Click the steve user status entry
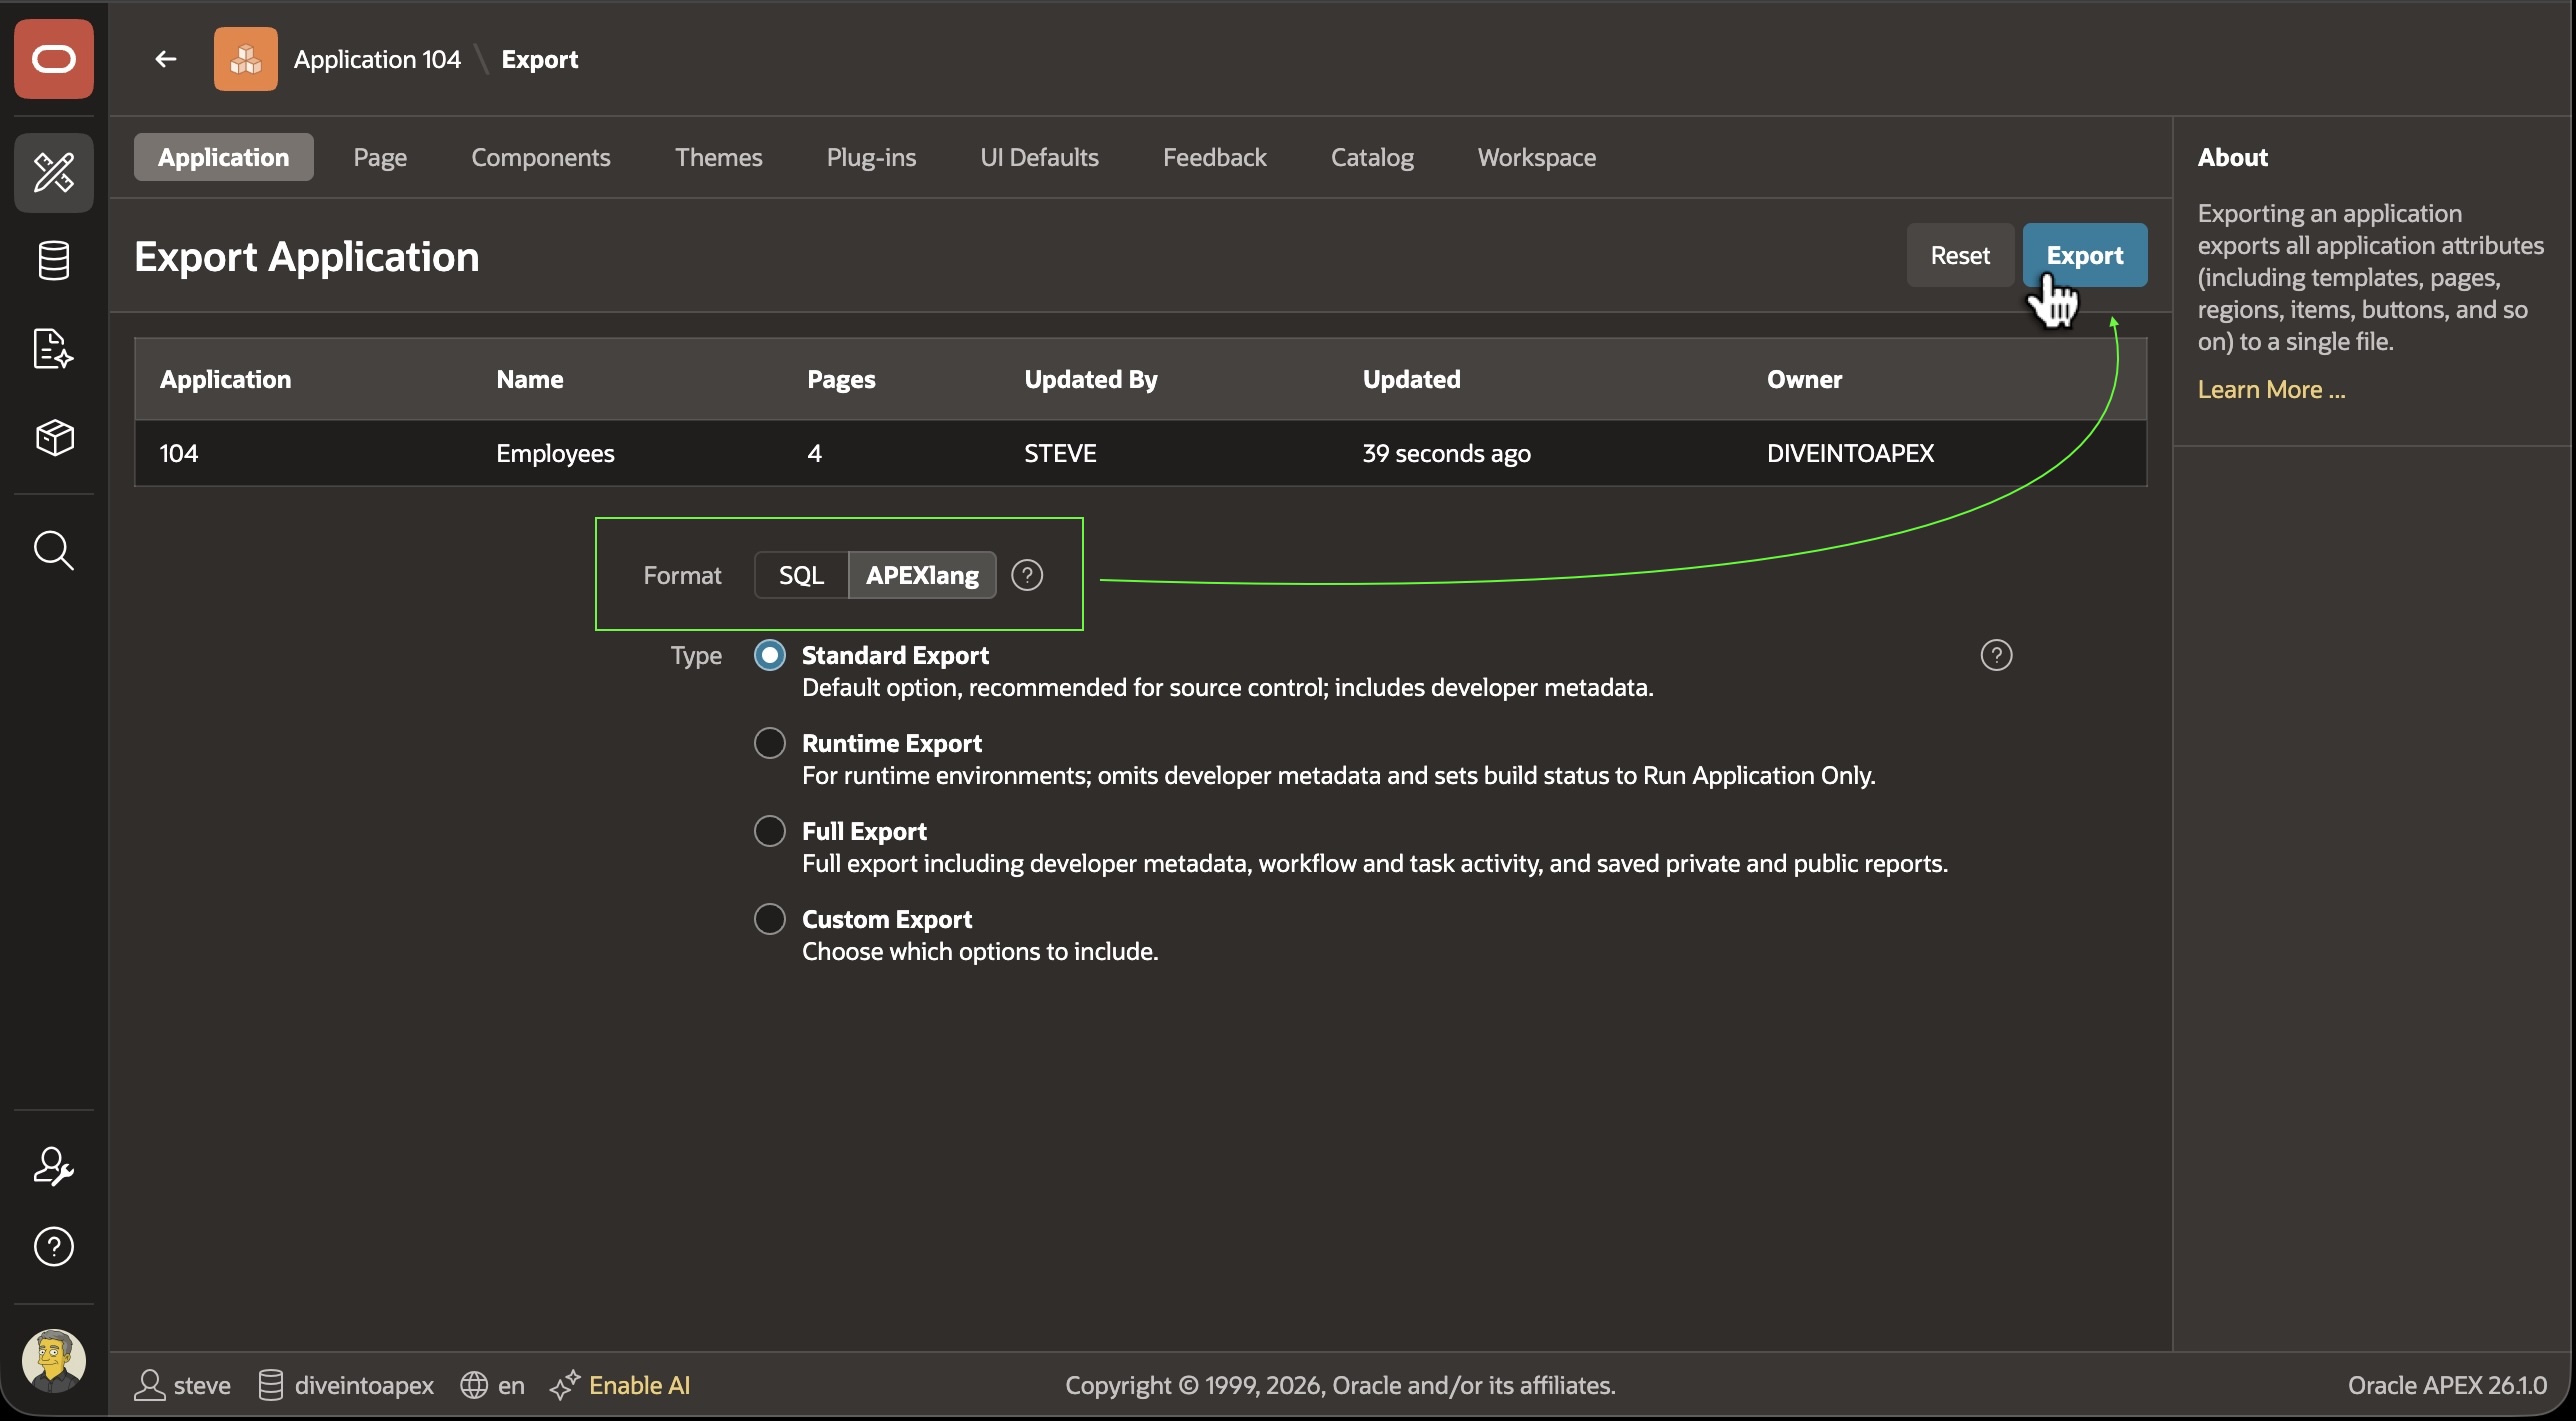Viewport: 2576px width, 1421px height. (x=183, y=1385)
